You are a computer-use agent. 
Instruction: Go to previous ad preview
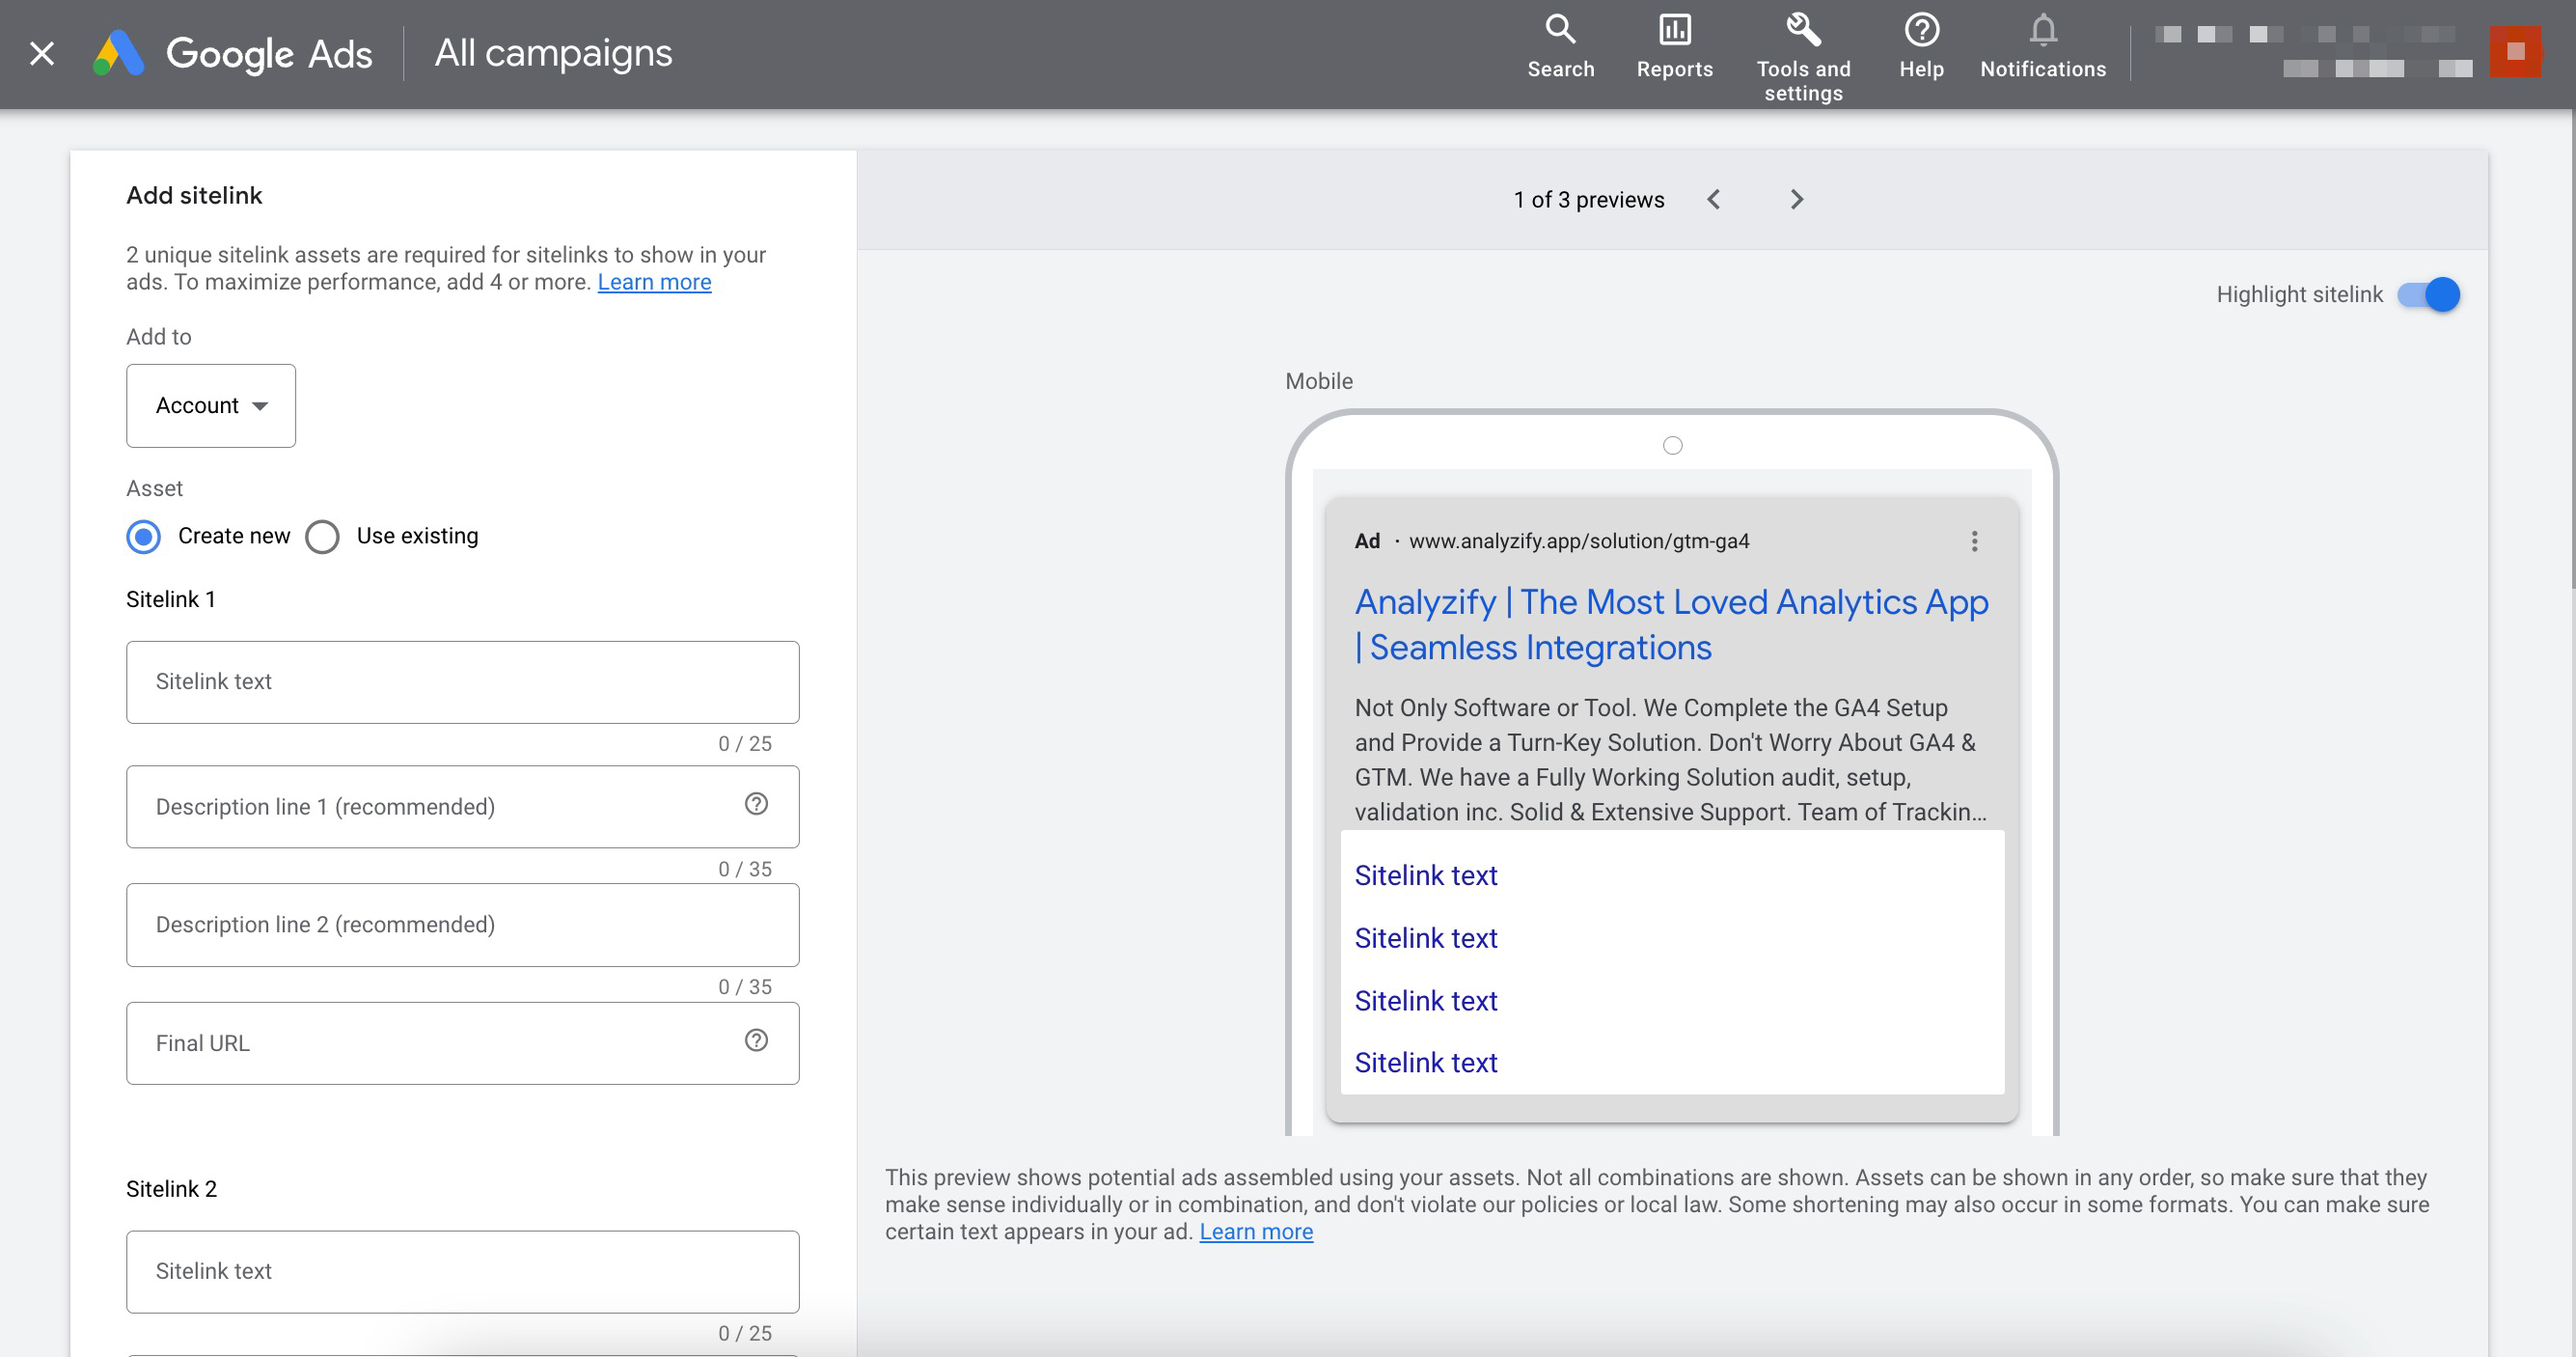click(x=1713, y=199)
